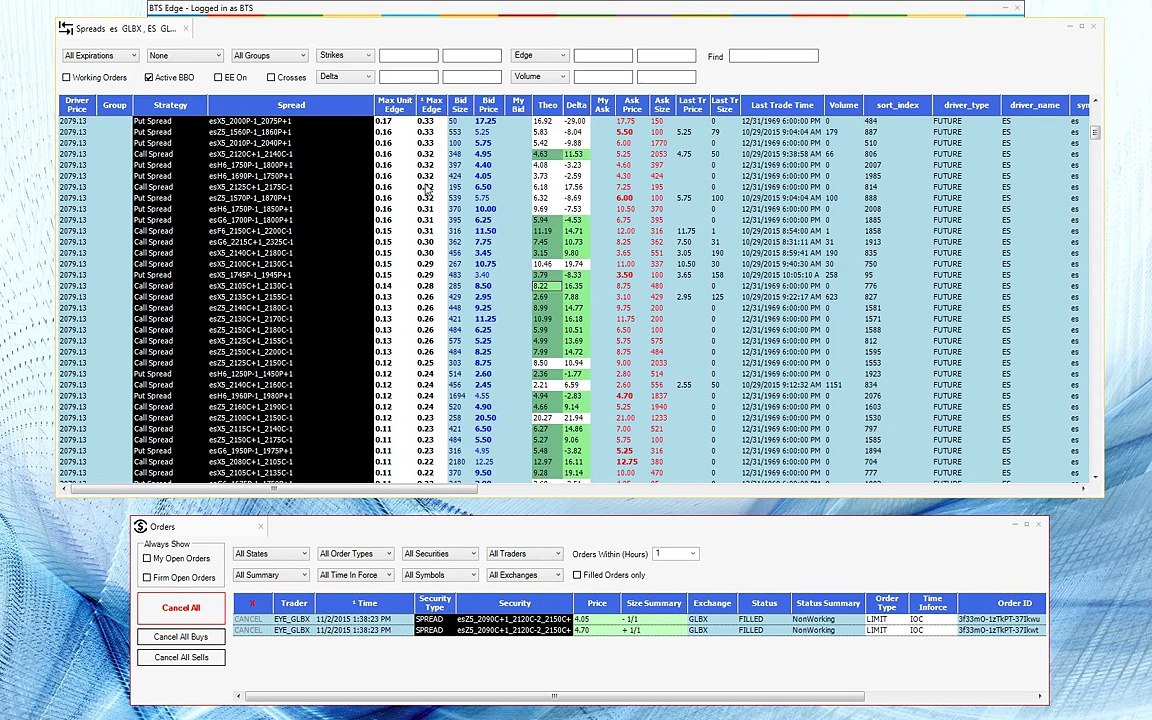Image resolution: width=1152 pixels, height=720 pixels.
Task: Maximize the Orders window
Action: [1026, 524]
